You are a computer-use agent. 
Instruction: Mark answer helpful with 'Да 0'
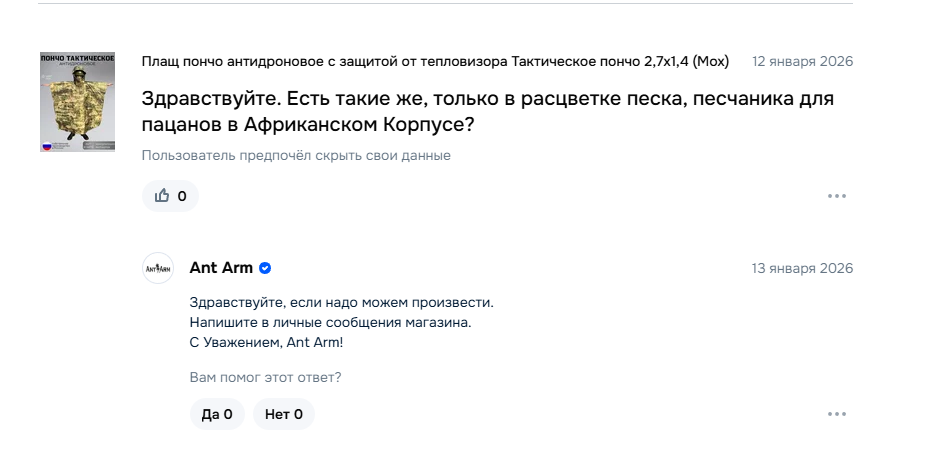(217, 414)
